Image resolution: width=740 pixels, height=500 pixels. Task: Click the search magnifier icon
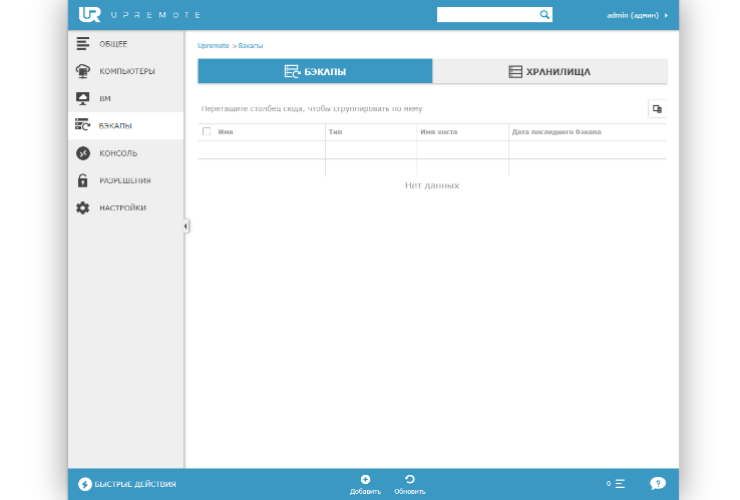pyautogui.click(x=545, y=15)
